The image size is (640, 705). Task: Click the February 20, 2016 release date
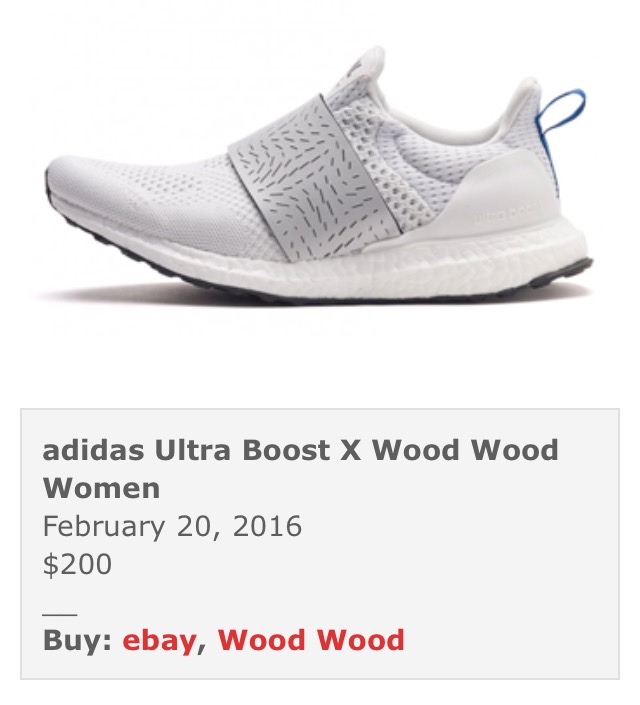pos(172,526)
